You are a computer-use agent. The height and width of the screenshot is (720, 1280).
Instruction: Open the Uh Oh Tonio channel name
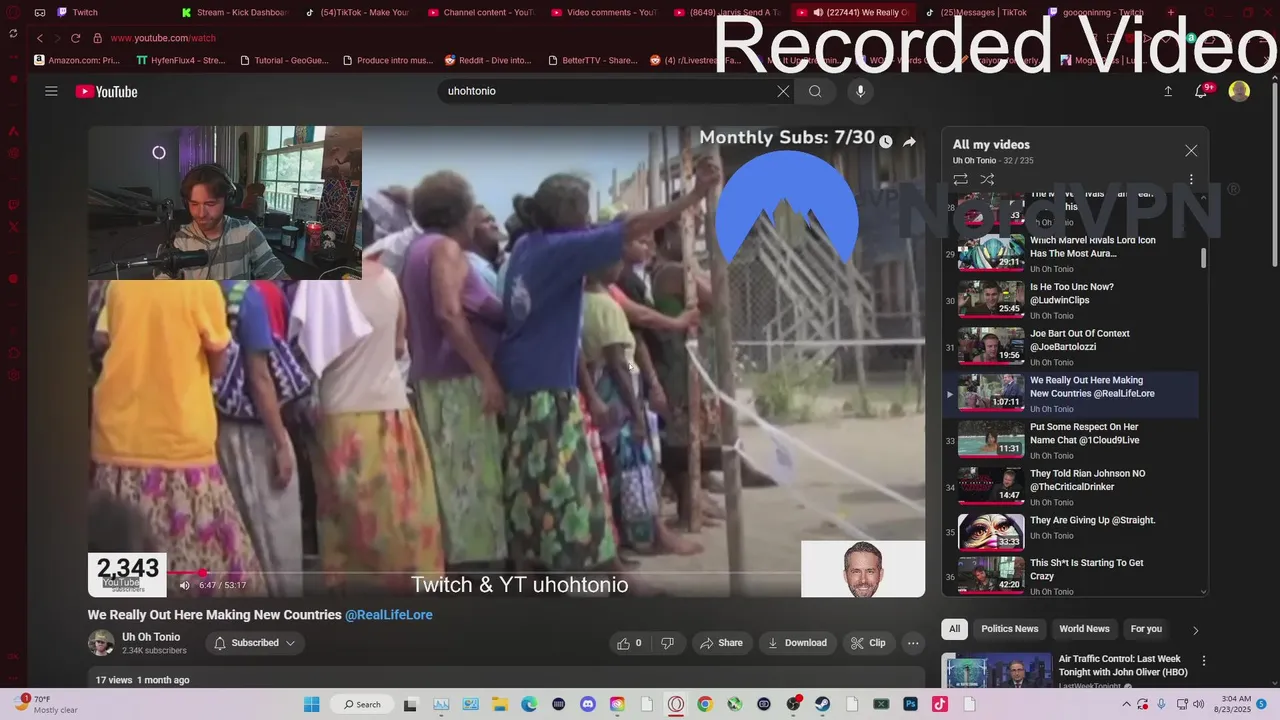[x=151, y=637]
